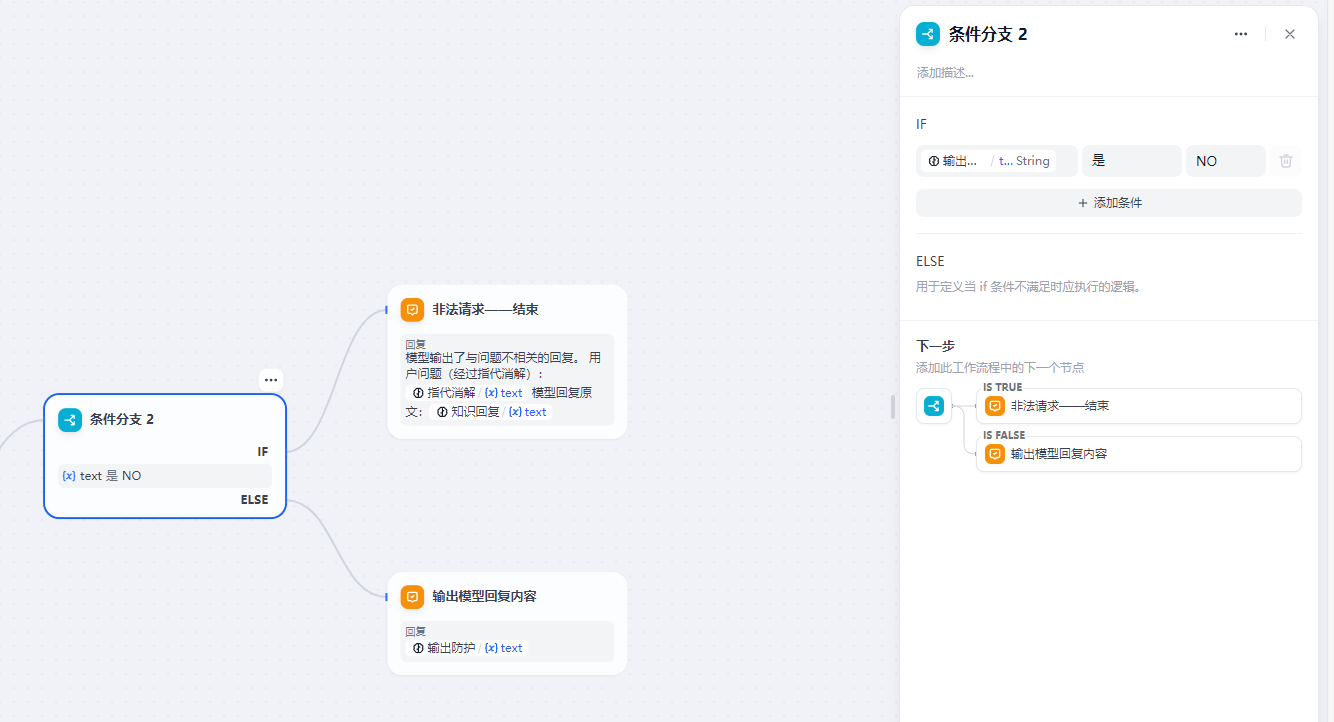Image resolution: width=1334 pixels, height=722 pixels.
Task: Open the three-dot menu above 条件分支 2 node
Action: pyautogui.click(x=271, y=380)
